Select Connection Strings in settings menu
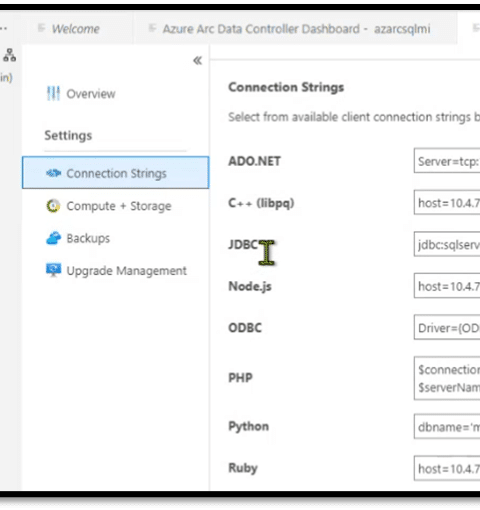This screenshot has width=480, height=510. pyautogui.click(x=115, y=173)
